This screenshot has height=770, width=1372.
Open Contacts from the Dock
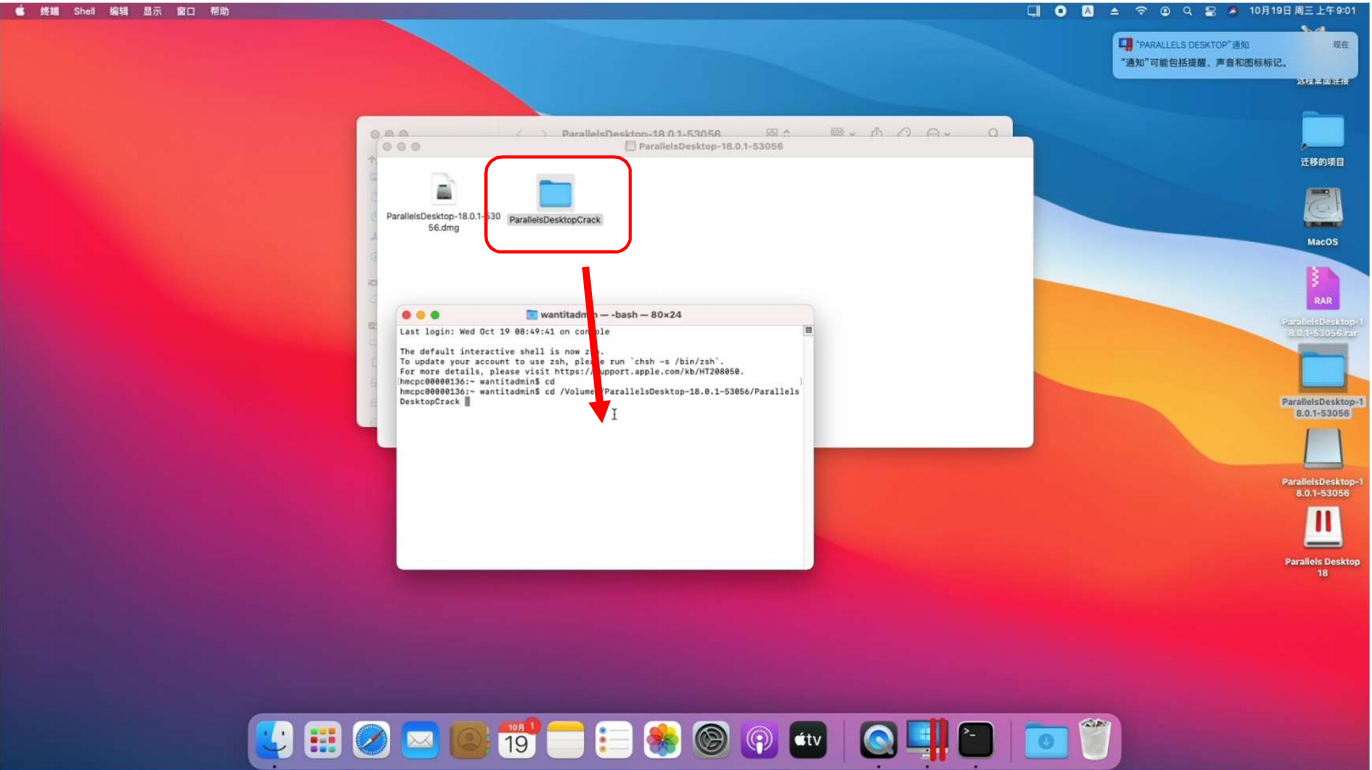click(468, 740)
